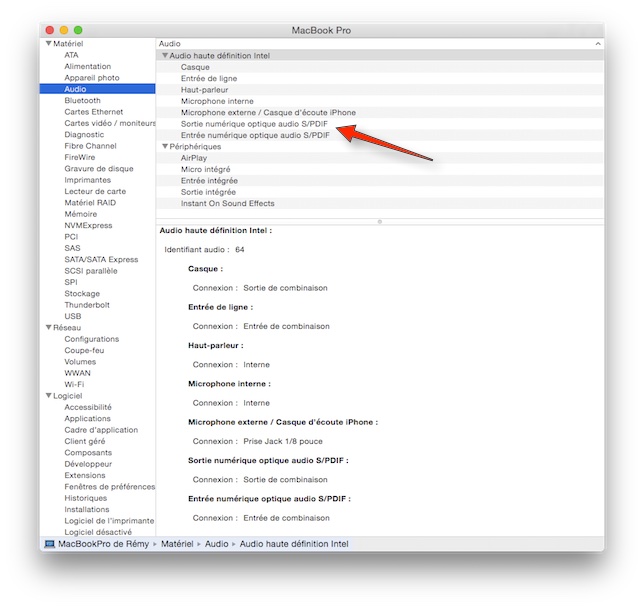Select SAS in the sidebar

click(x=72, y=248)
